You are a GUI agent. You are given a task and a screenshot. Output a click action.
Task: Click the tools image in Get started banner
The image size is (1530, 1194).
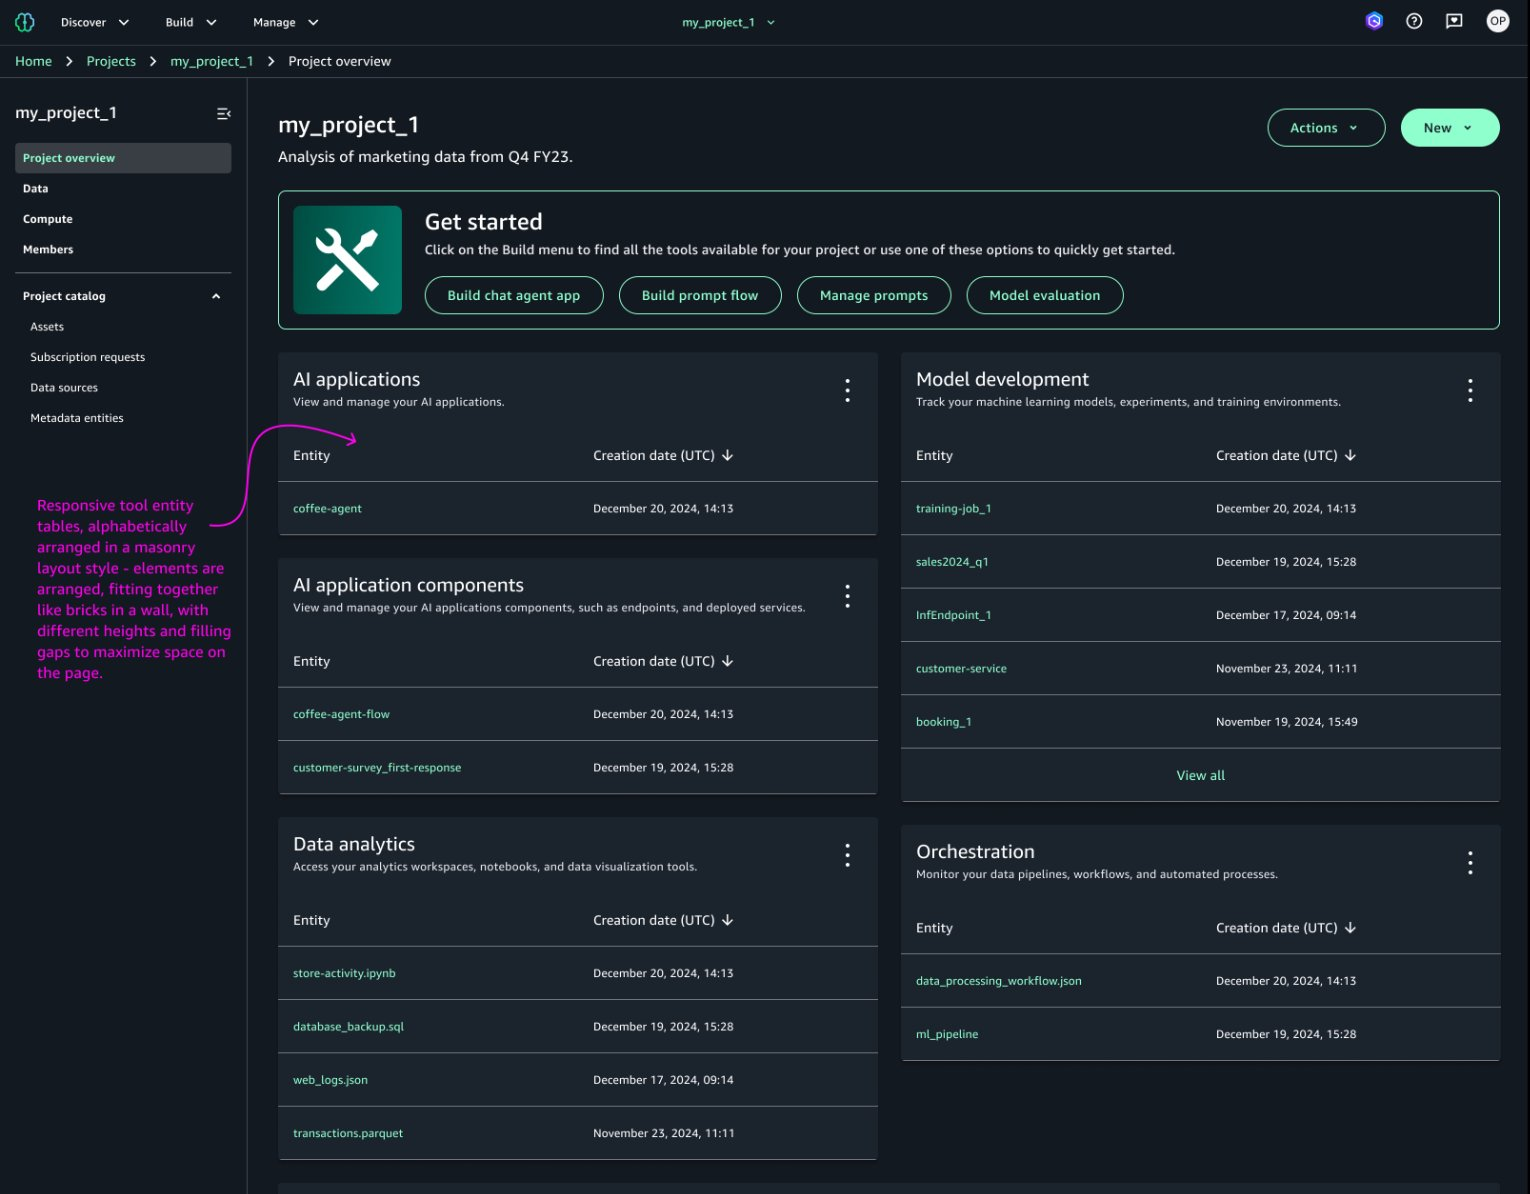tap(347, 259)
